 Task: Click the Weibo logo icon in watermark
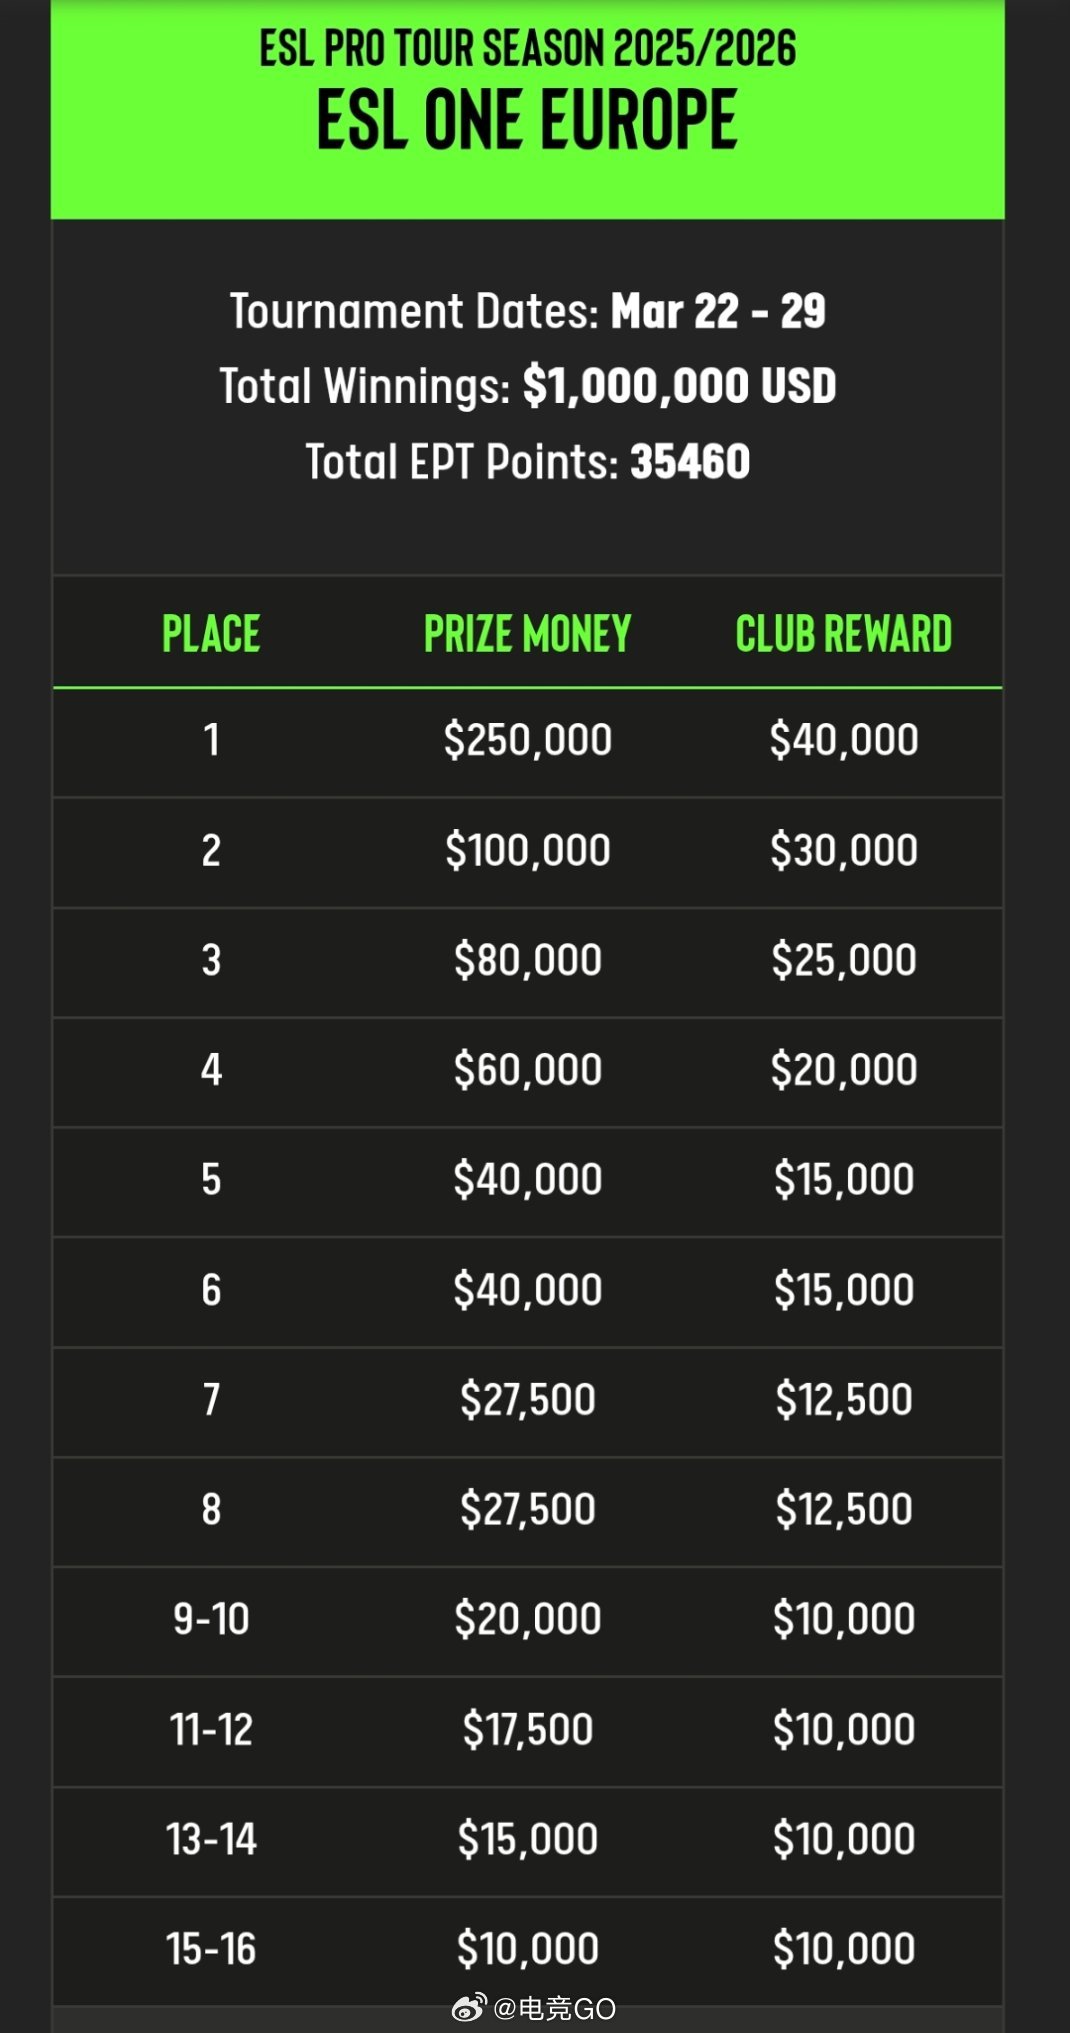469,2007
